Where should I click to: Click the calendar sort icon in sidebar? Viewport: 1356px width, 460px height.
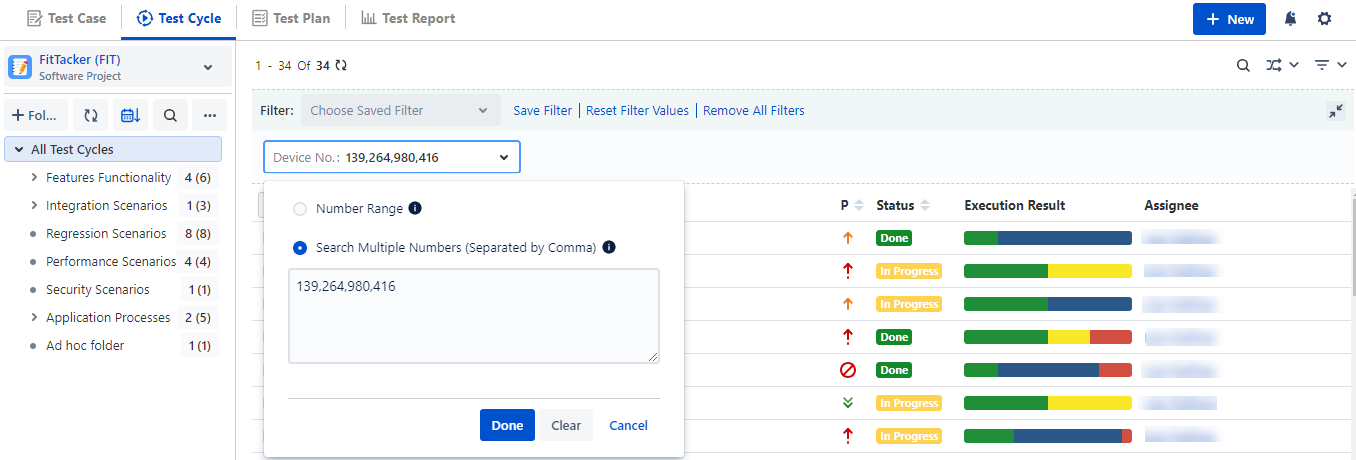tap(130, 115)
